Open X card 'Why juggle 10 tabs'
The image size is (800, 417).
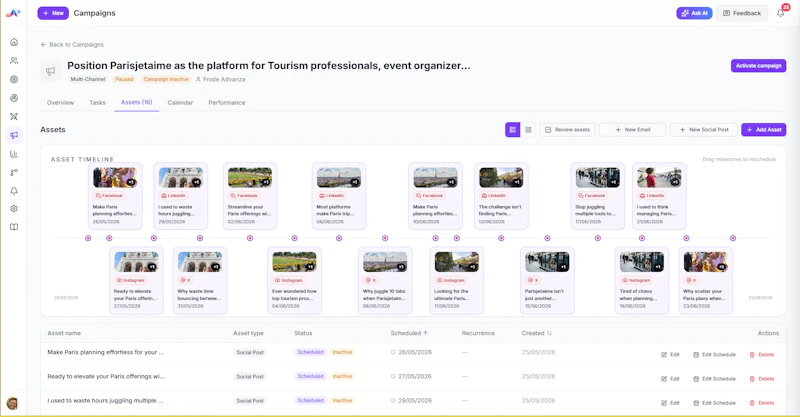point(385,280)
